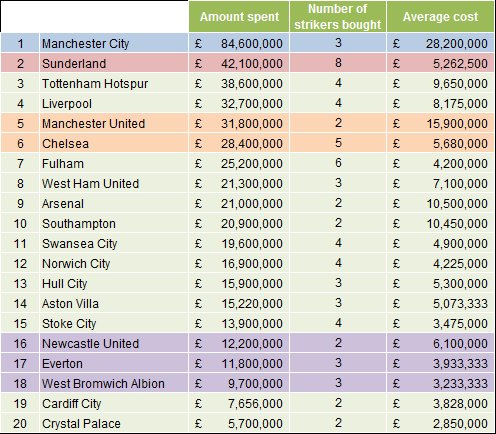Select Manchester United's strikers bought cell
Viewport: 496px width, 434px height.
coord(338,123)
